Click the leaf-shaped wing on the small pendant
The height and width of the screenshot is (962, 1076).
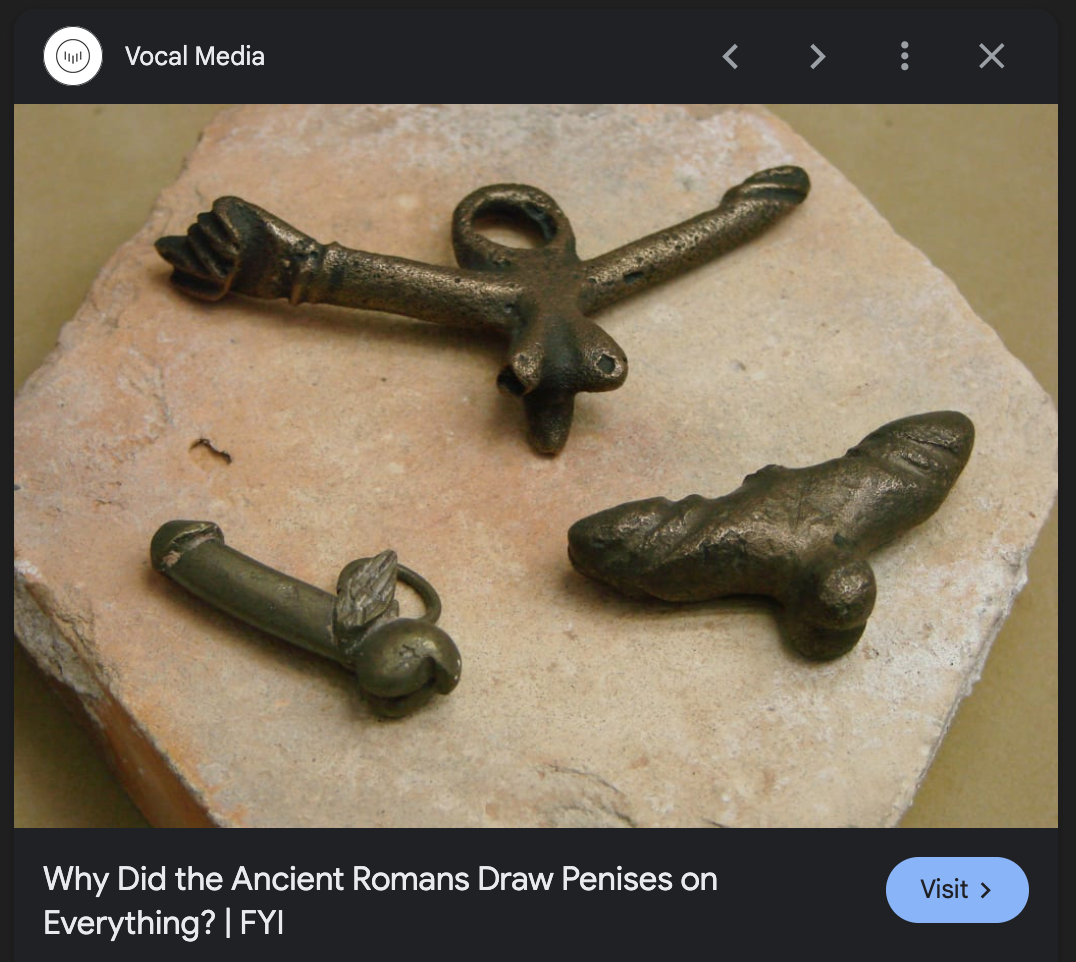(368, 590)
